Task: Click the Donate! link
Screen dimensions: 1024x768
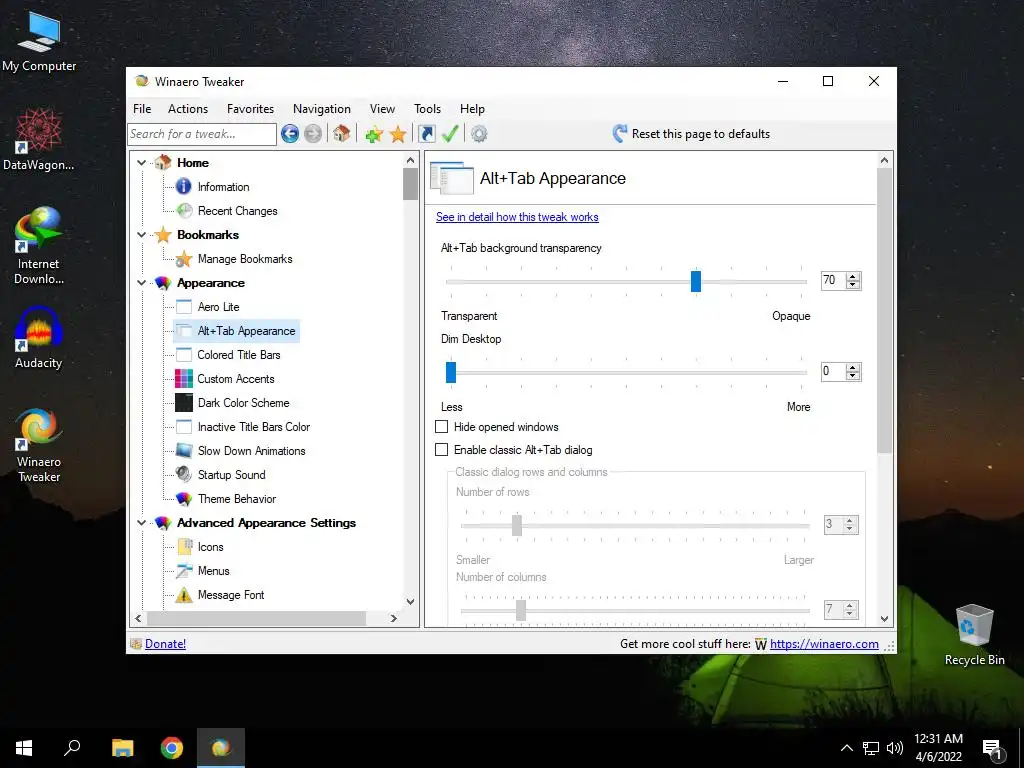Action: pyautogui.click(x=165, y=644)
